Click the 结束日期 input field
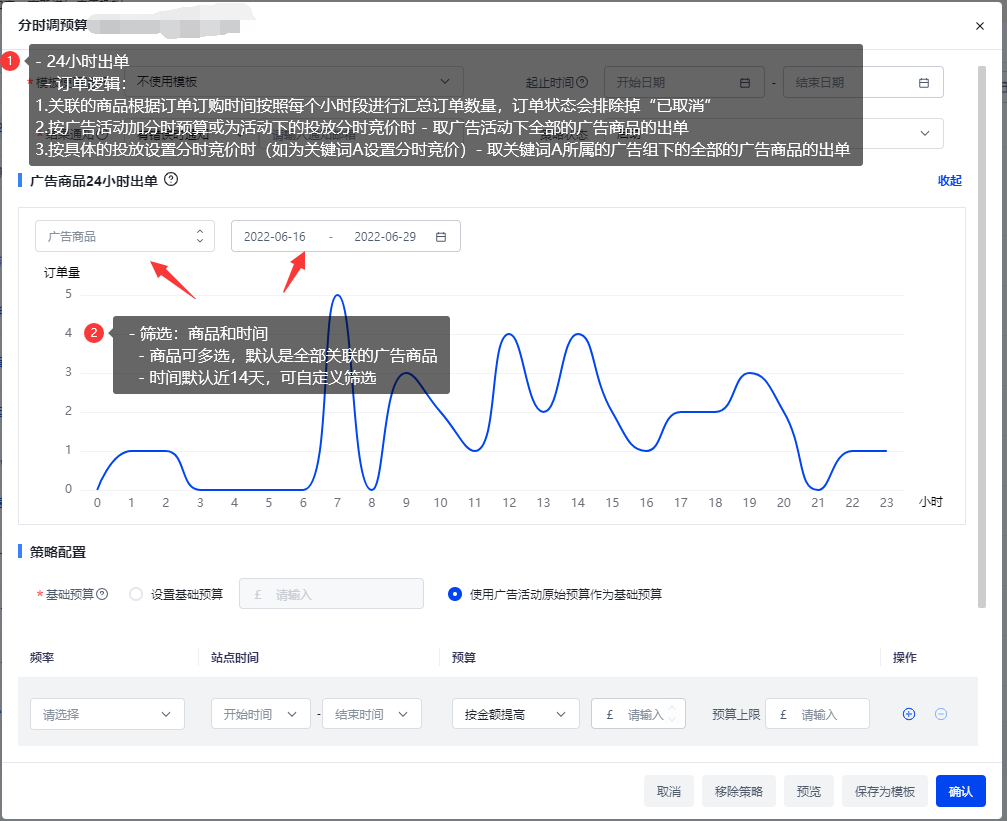The width and height of the screenshot is (1007, 821). [x=863, y=82]
